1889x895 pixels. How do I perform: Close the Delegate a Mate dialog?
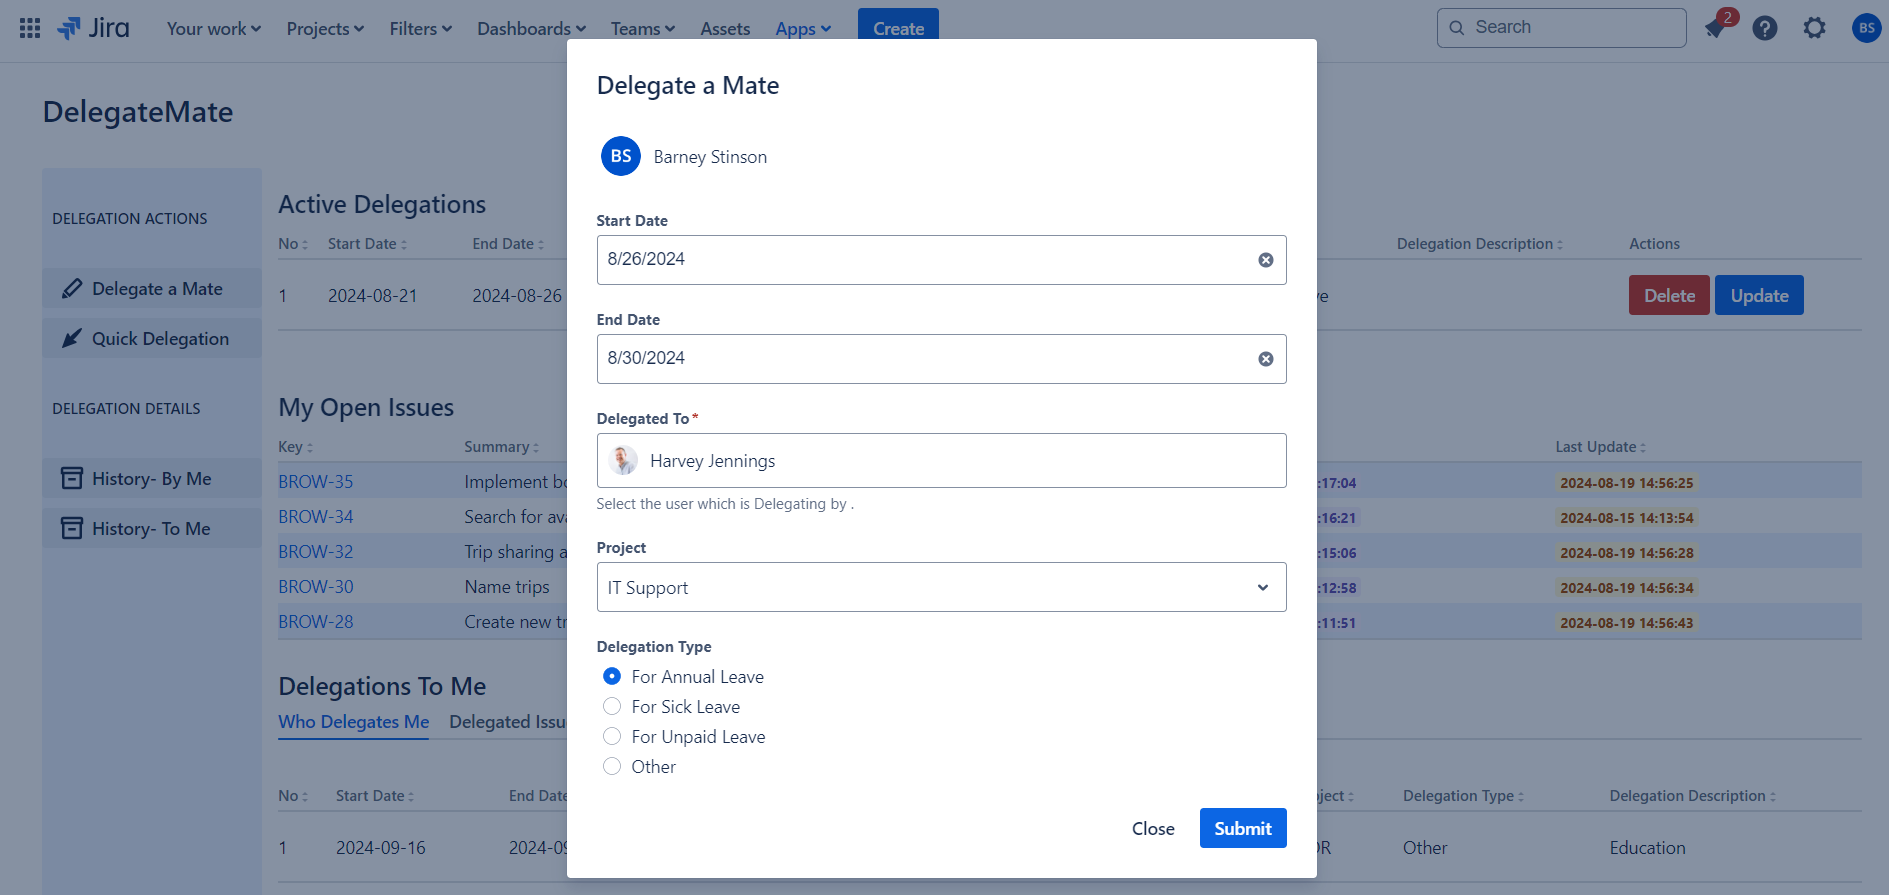pyautogui.click(x=1153, y=828)
